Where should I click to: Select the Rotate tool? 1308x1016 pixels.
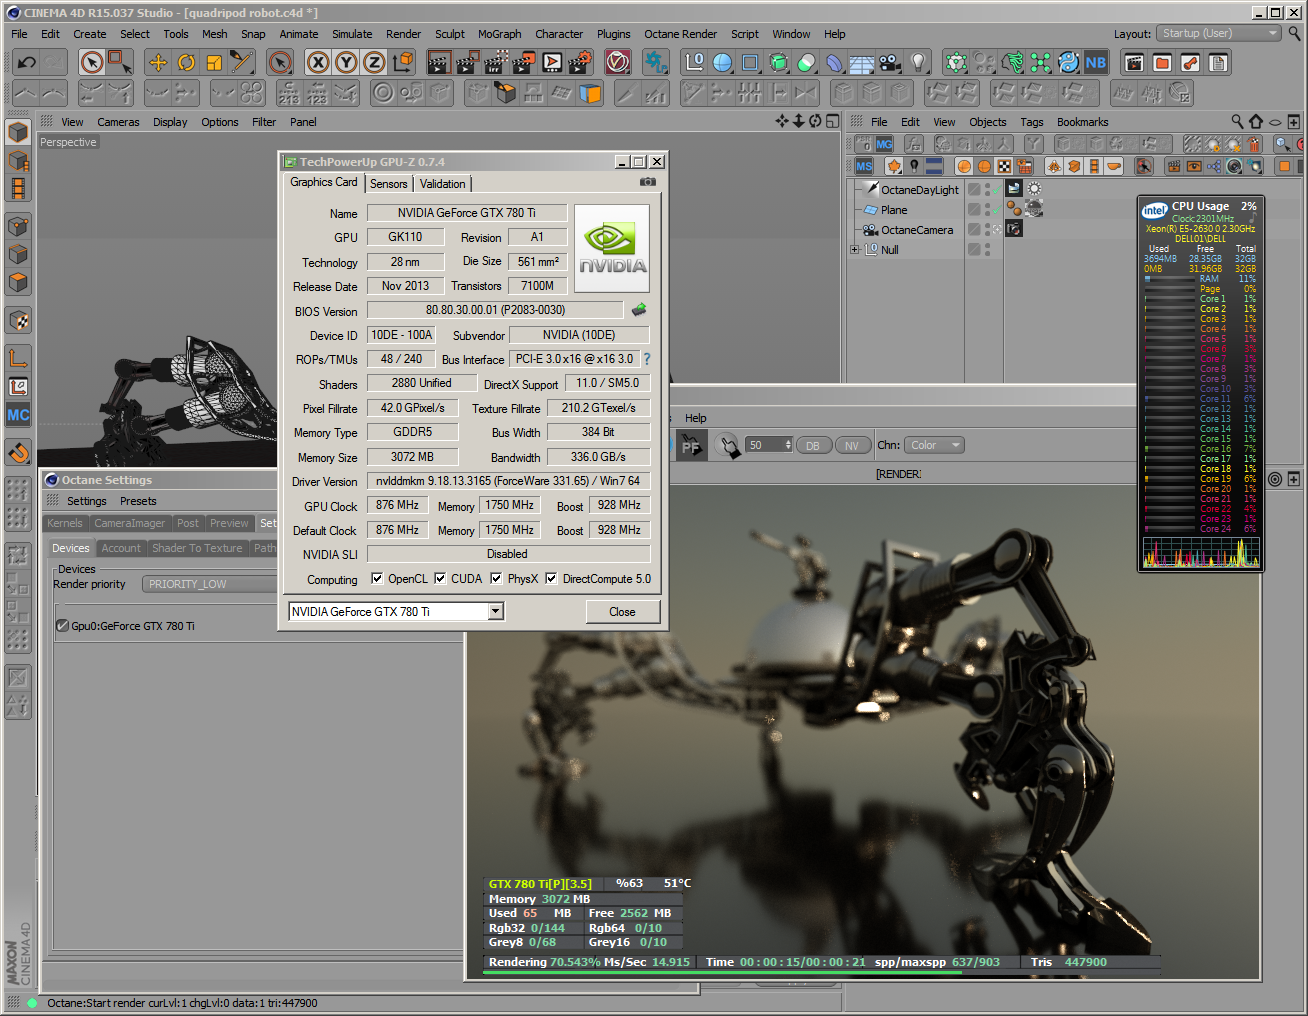[186, 63]
